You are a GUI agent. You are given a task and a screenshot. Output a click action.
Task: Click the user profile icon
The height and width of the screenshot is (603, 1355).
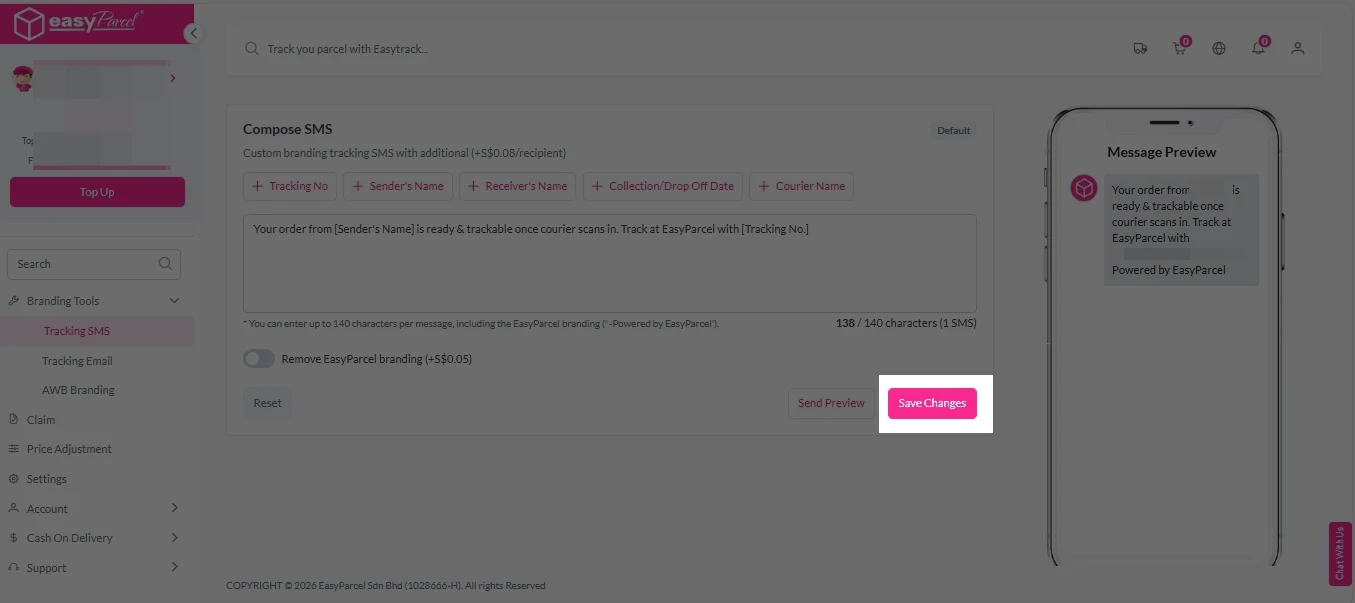point(1298,48)
